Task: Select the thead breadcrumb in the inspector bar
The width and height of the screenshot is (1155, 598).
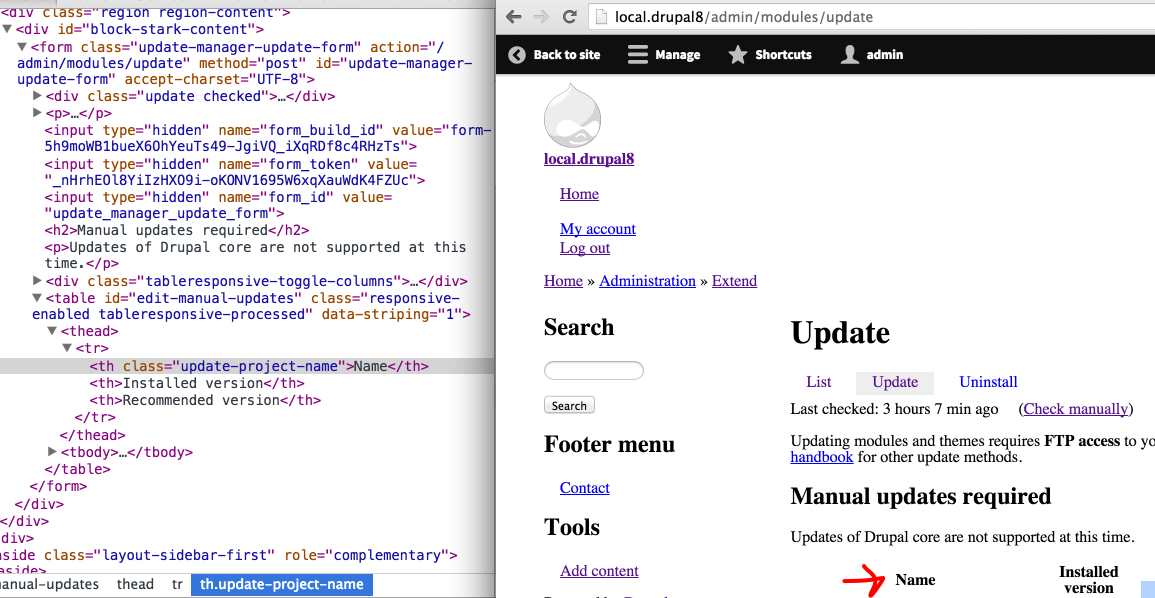Action: 135,584
